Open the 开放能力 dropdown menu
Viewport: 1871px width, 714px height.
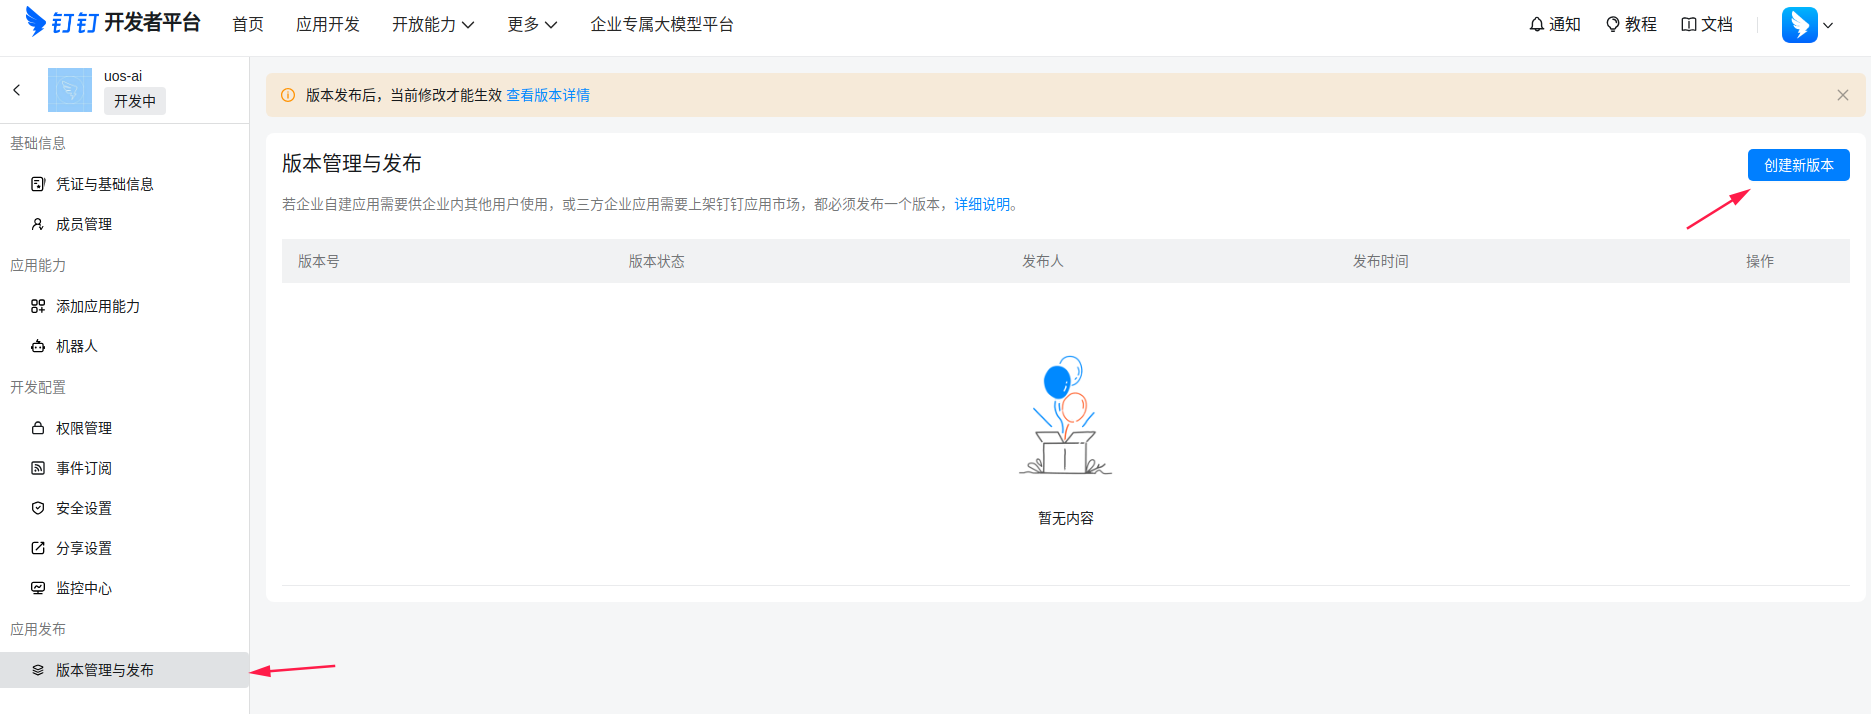[x=433, y=24]
